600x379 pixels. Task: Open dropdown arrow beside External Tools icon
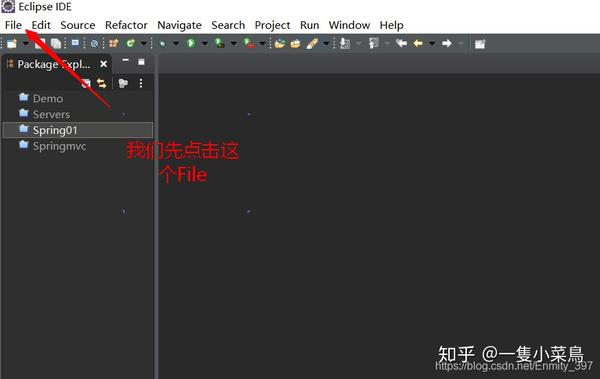[262, 44]
